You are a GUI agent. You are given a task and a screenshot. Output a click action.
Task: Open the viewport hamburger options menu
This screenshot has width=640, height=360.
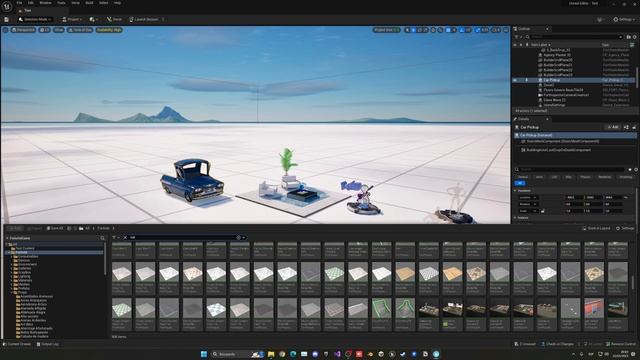click(5, 30)
